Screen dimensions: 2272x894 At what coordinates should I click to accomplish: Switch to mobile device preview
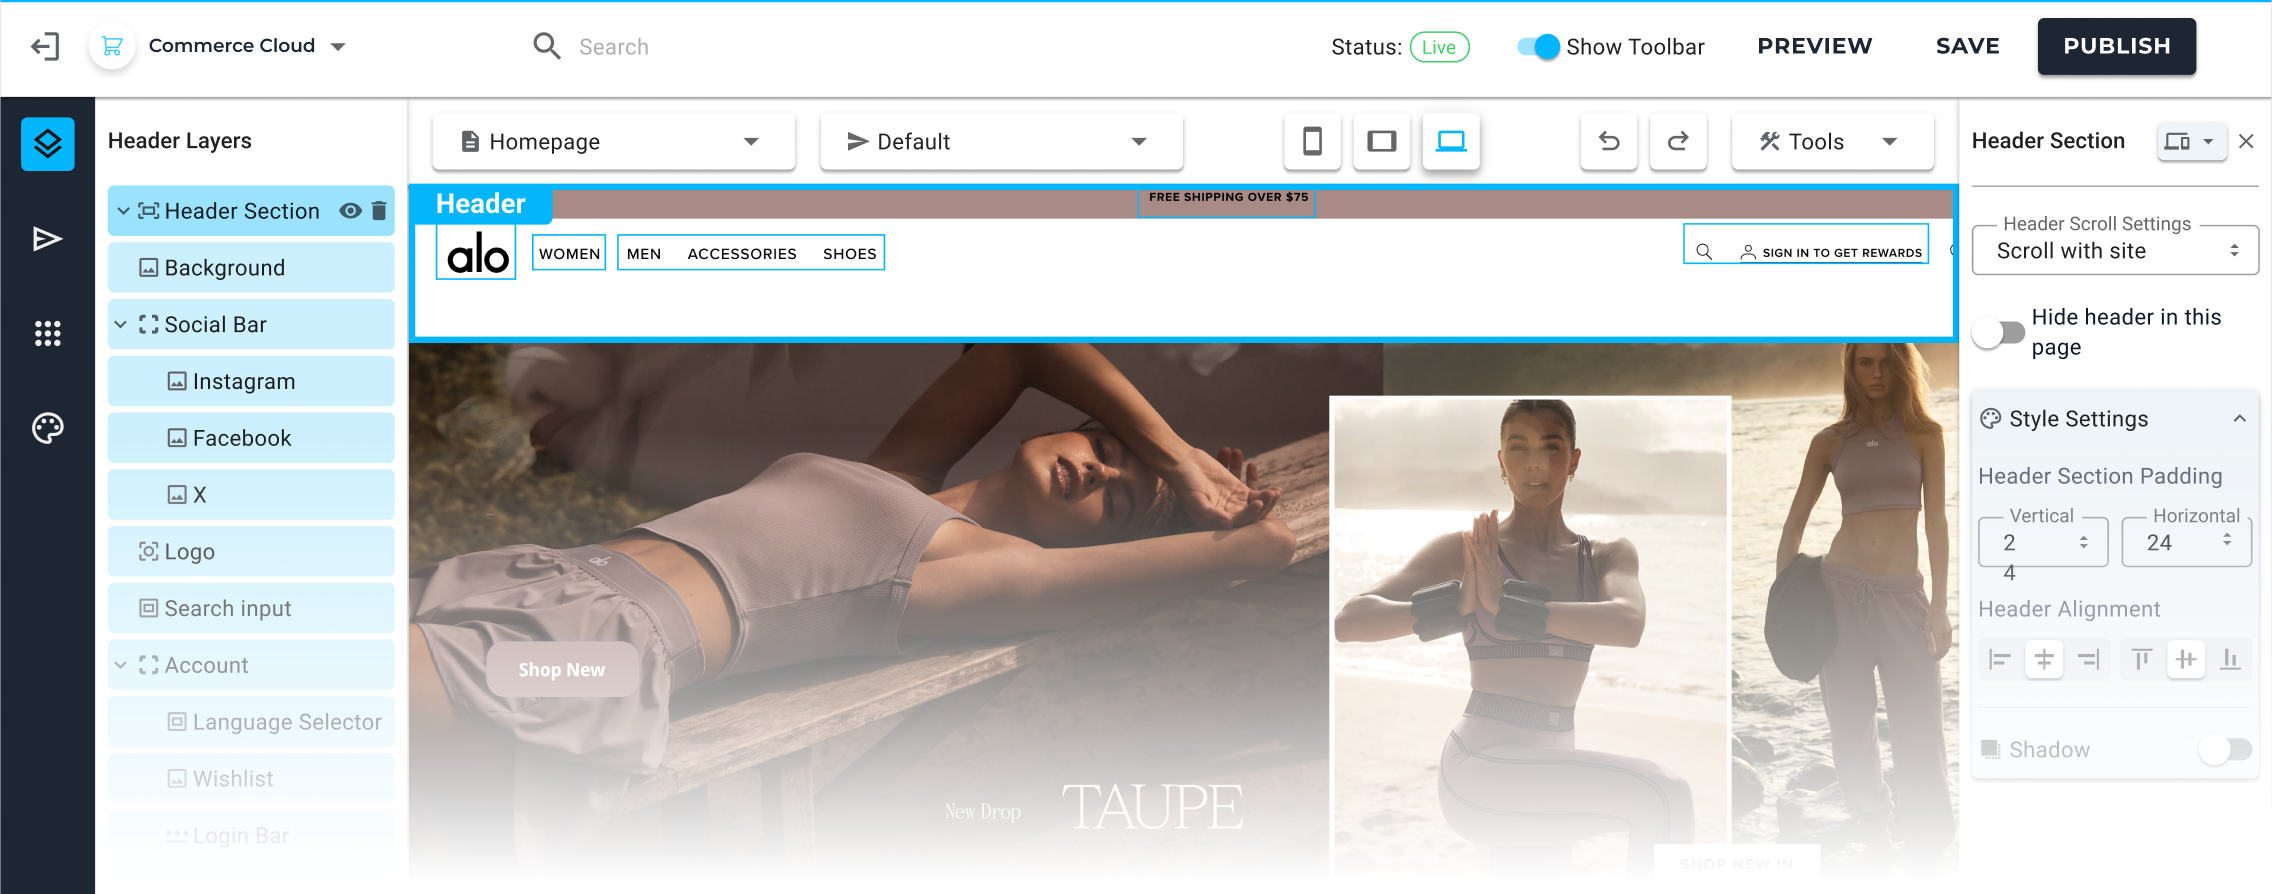click(x=1312, y=142)
